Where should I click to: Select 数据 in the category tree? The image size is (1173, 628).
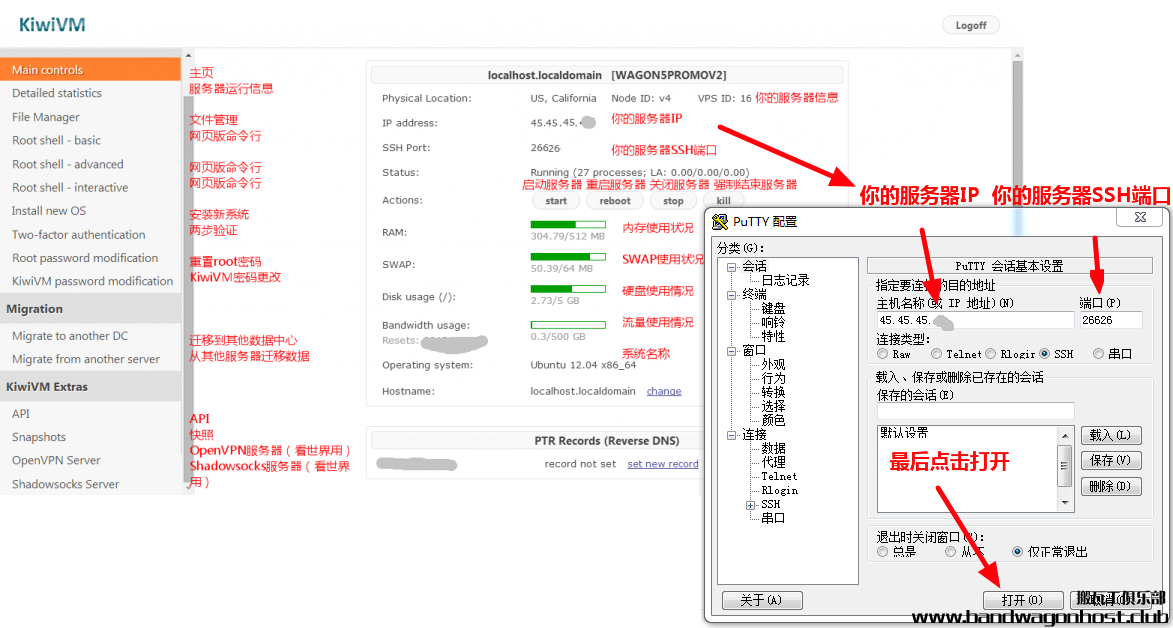click(x=774, y=448)
